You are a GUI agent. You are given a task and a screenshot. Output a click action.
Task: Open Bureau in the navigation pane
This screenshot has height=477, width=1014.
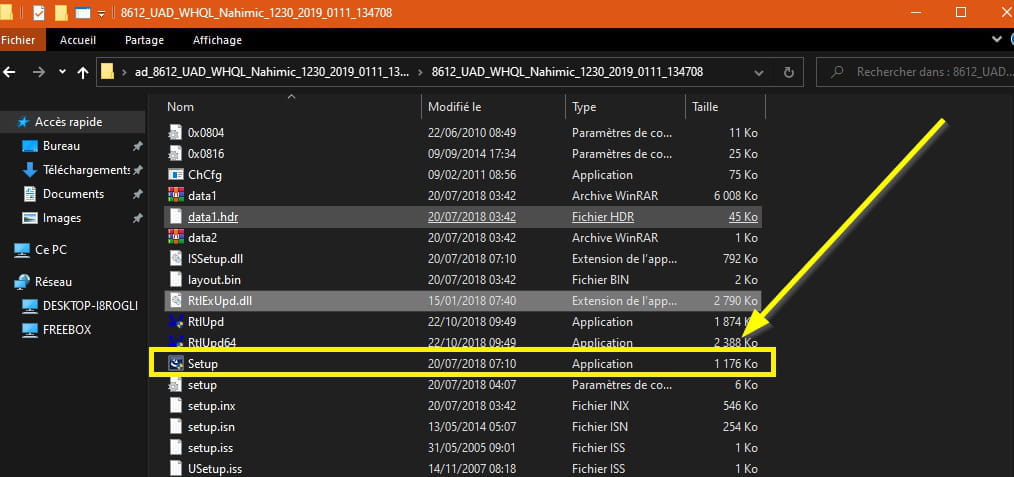pos(61,146)
